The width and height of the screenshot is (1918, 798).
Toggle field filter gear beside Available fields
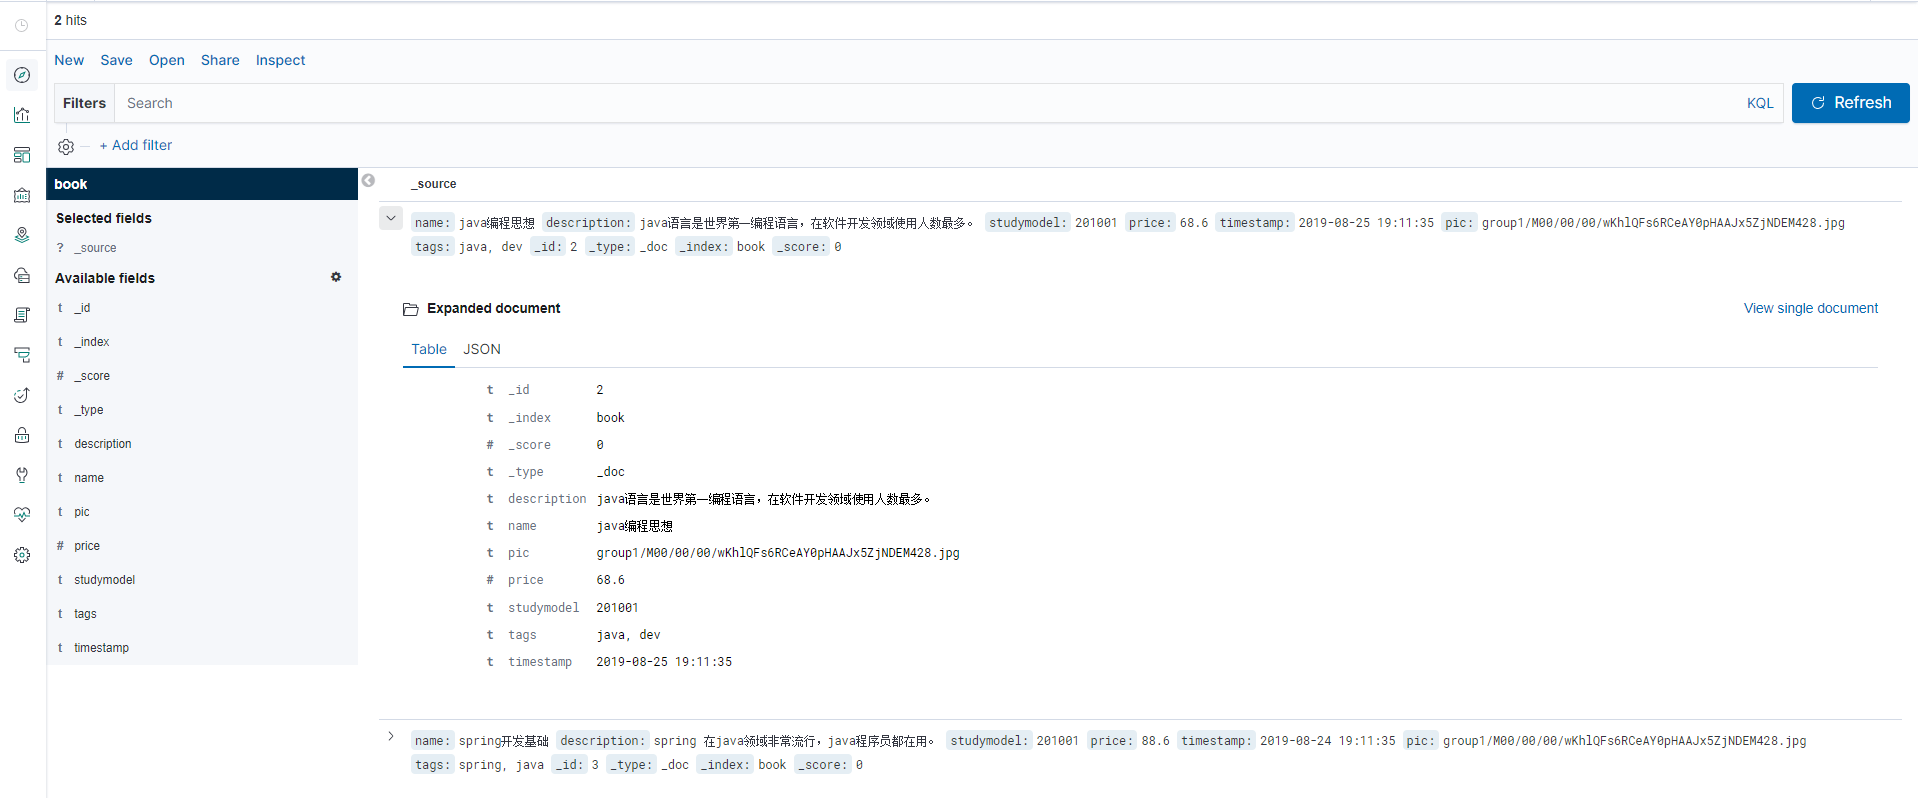336,277
